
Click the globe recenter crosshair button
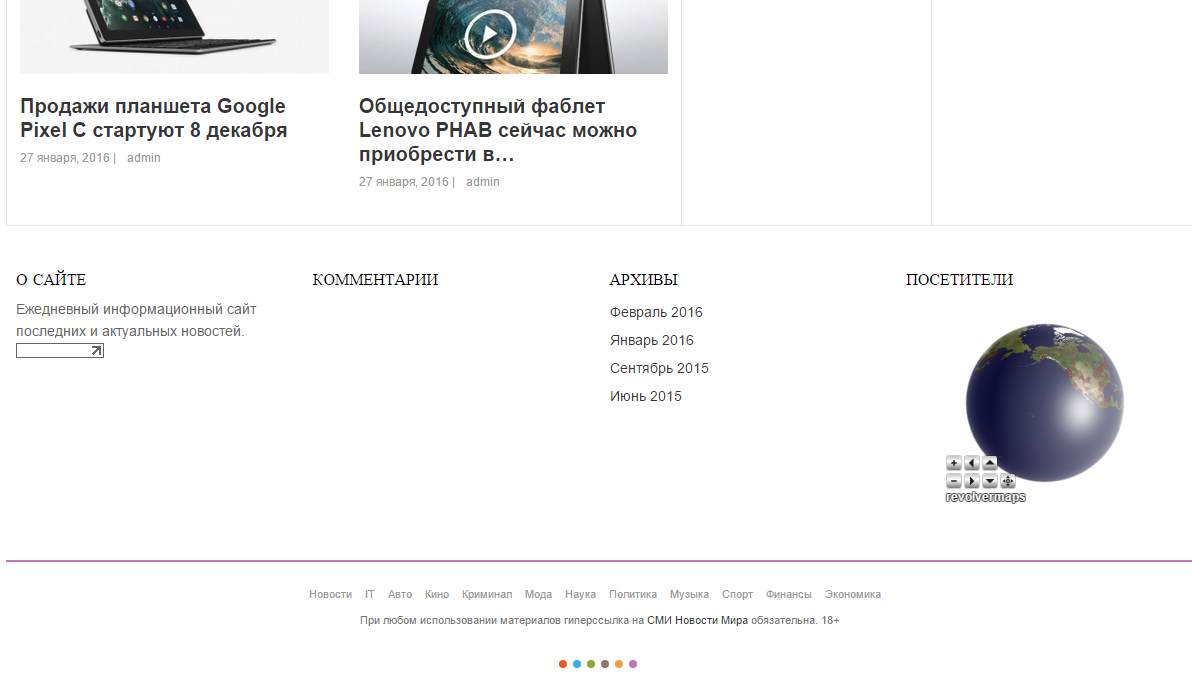1008,481
